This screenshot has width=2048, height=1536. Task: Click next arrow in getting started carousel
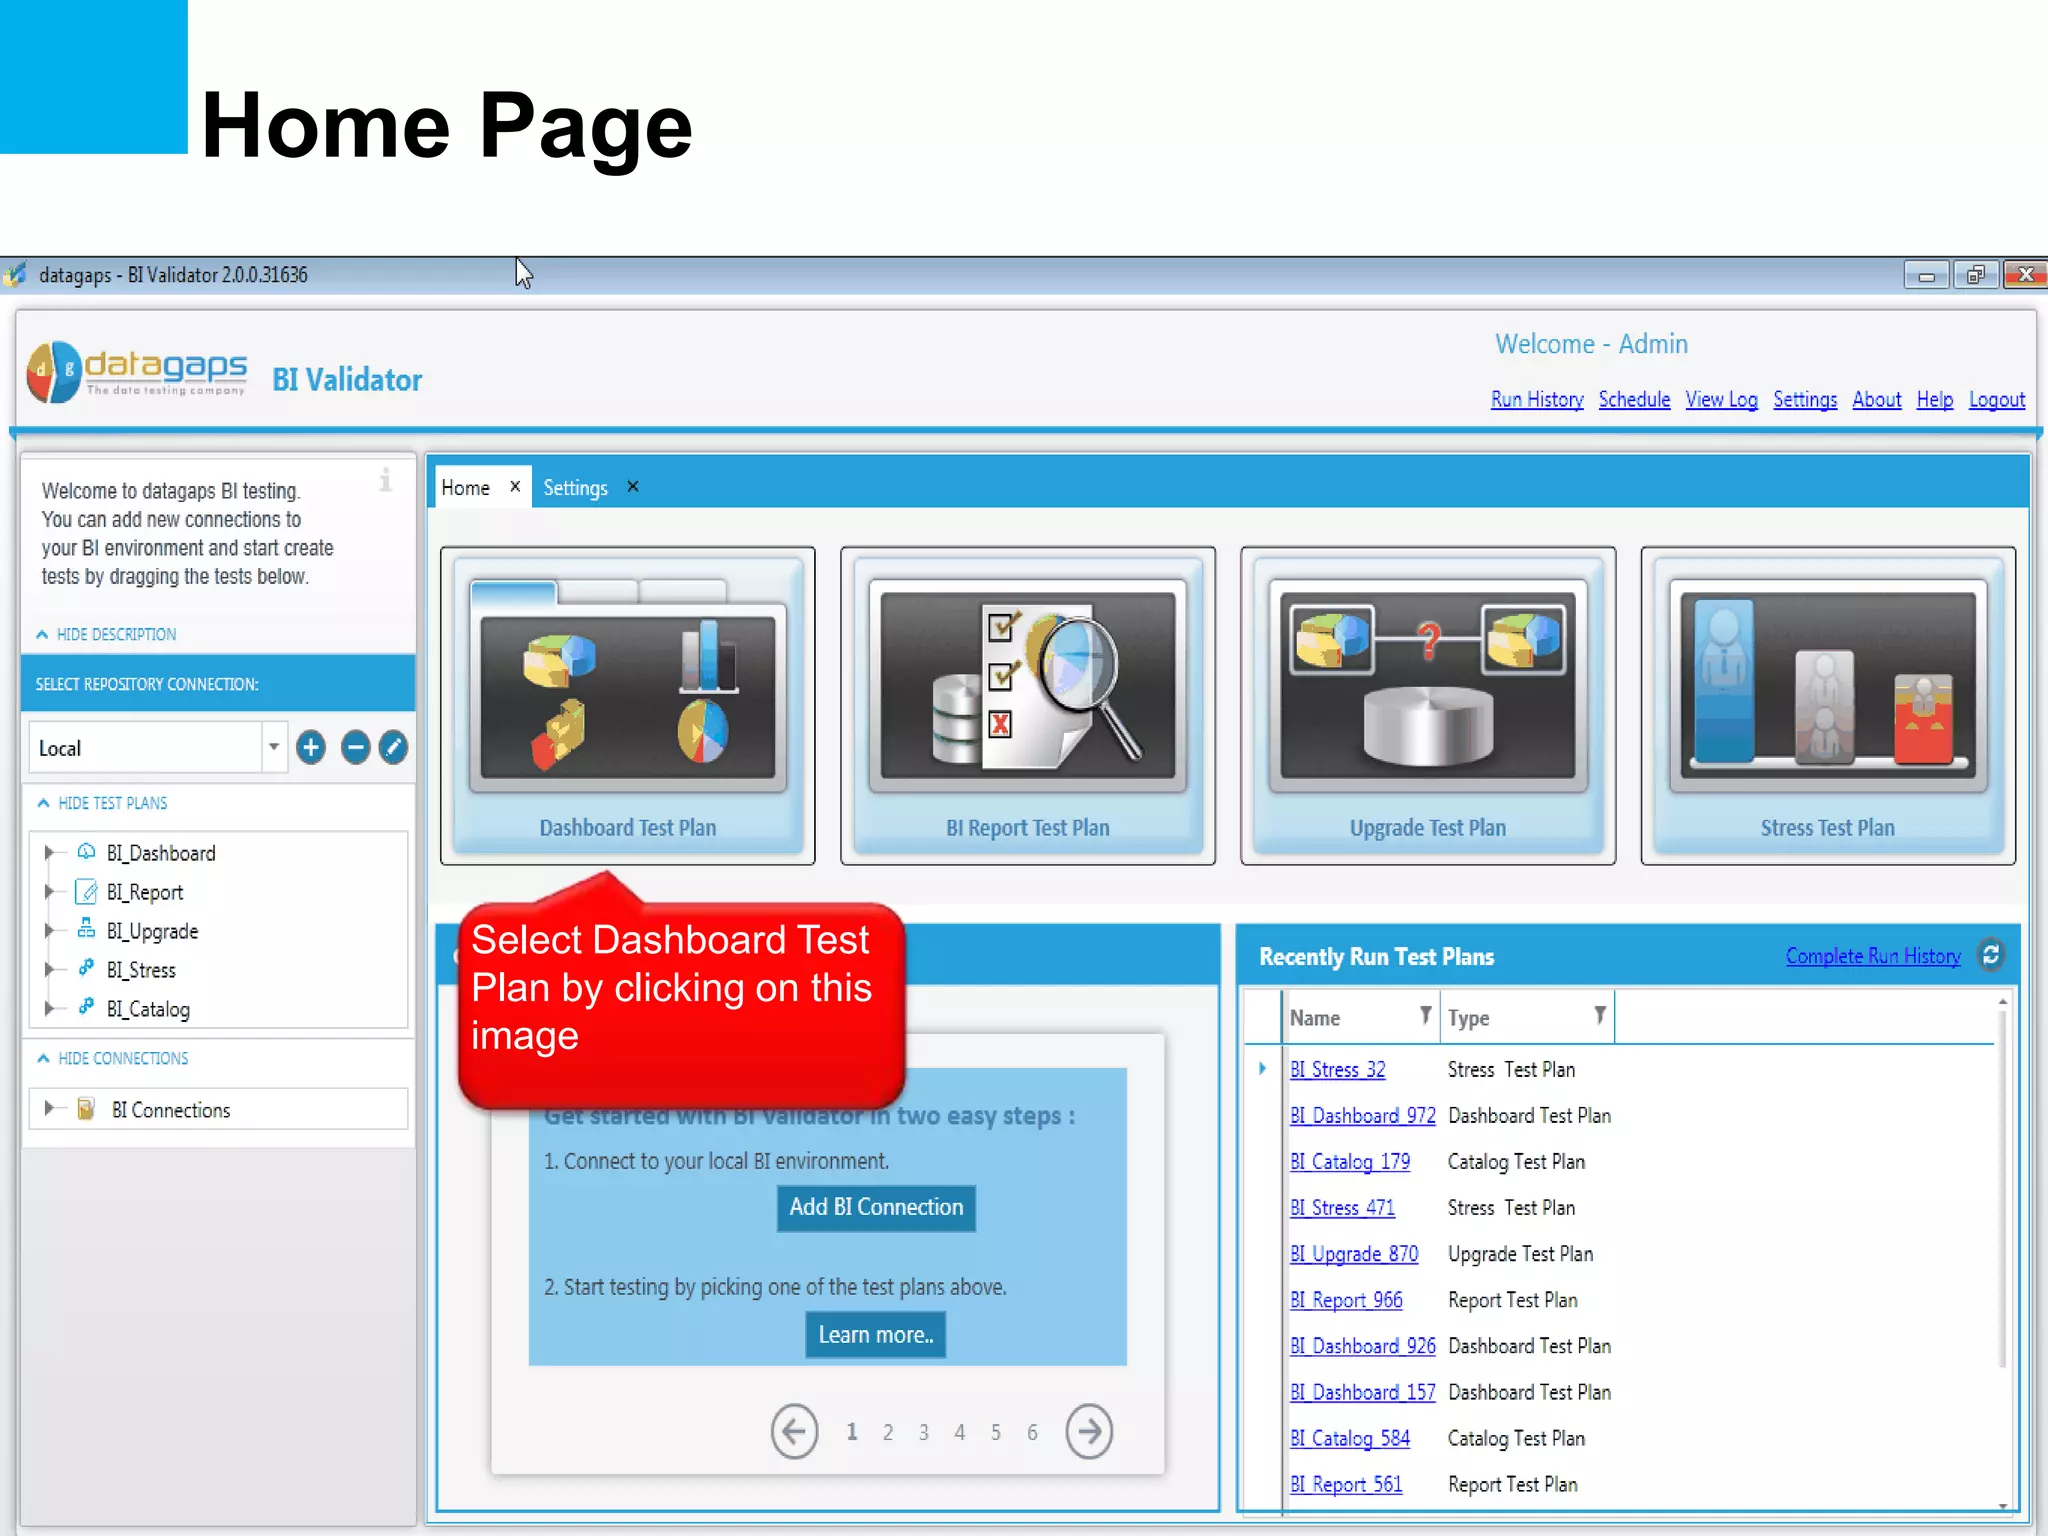point(1088,1431)
